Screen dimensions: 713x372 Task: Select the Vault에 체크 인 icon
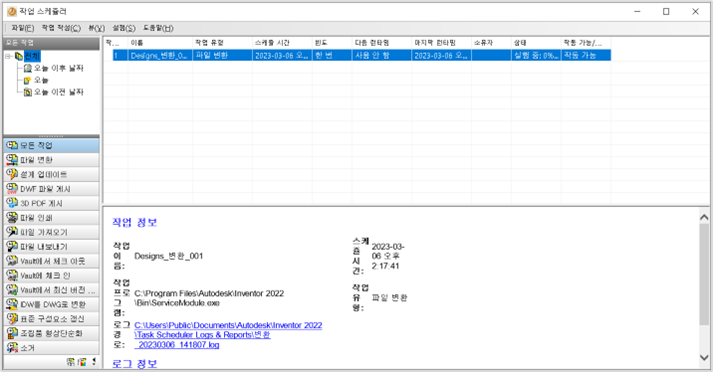12,276
